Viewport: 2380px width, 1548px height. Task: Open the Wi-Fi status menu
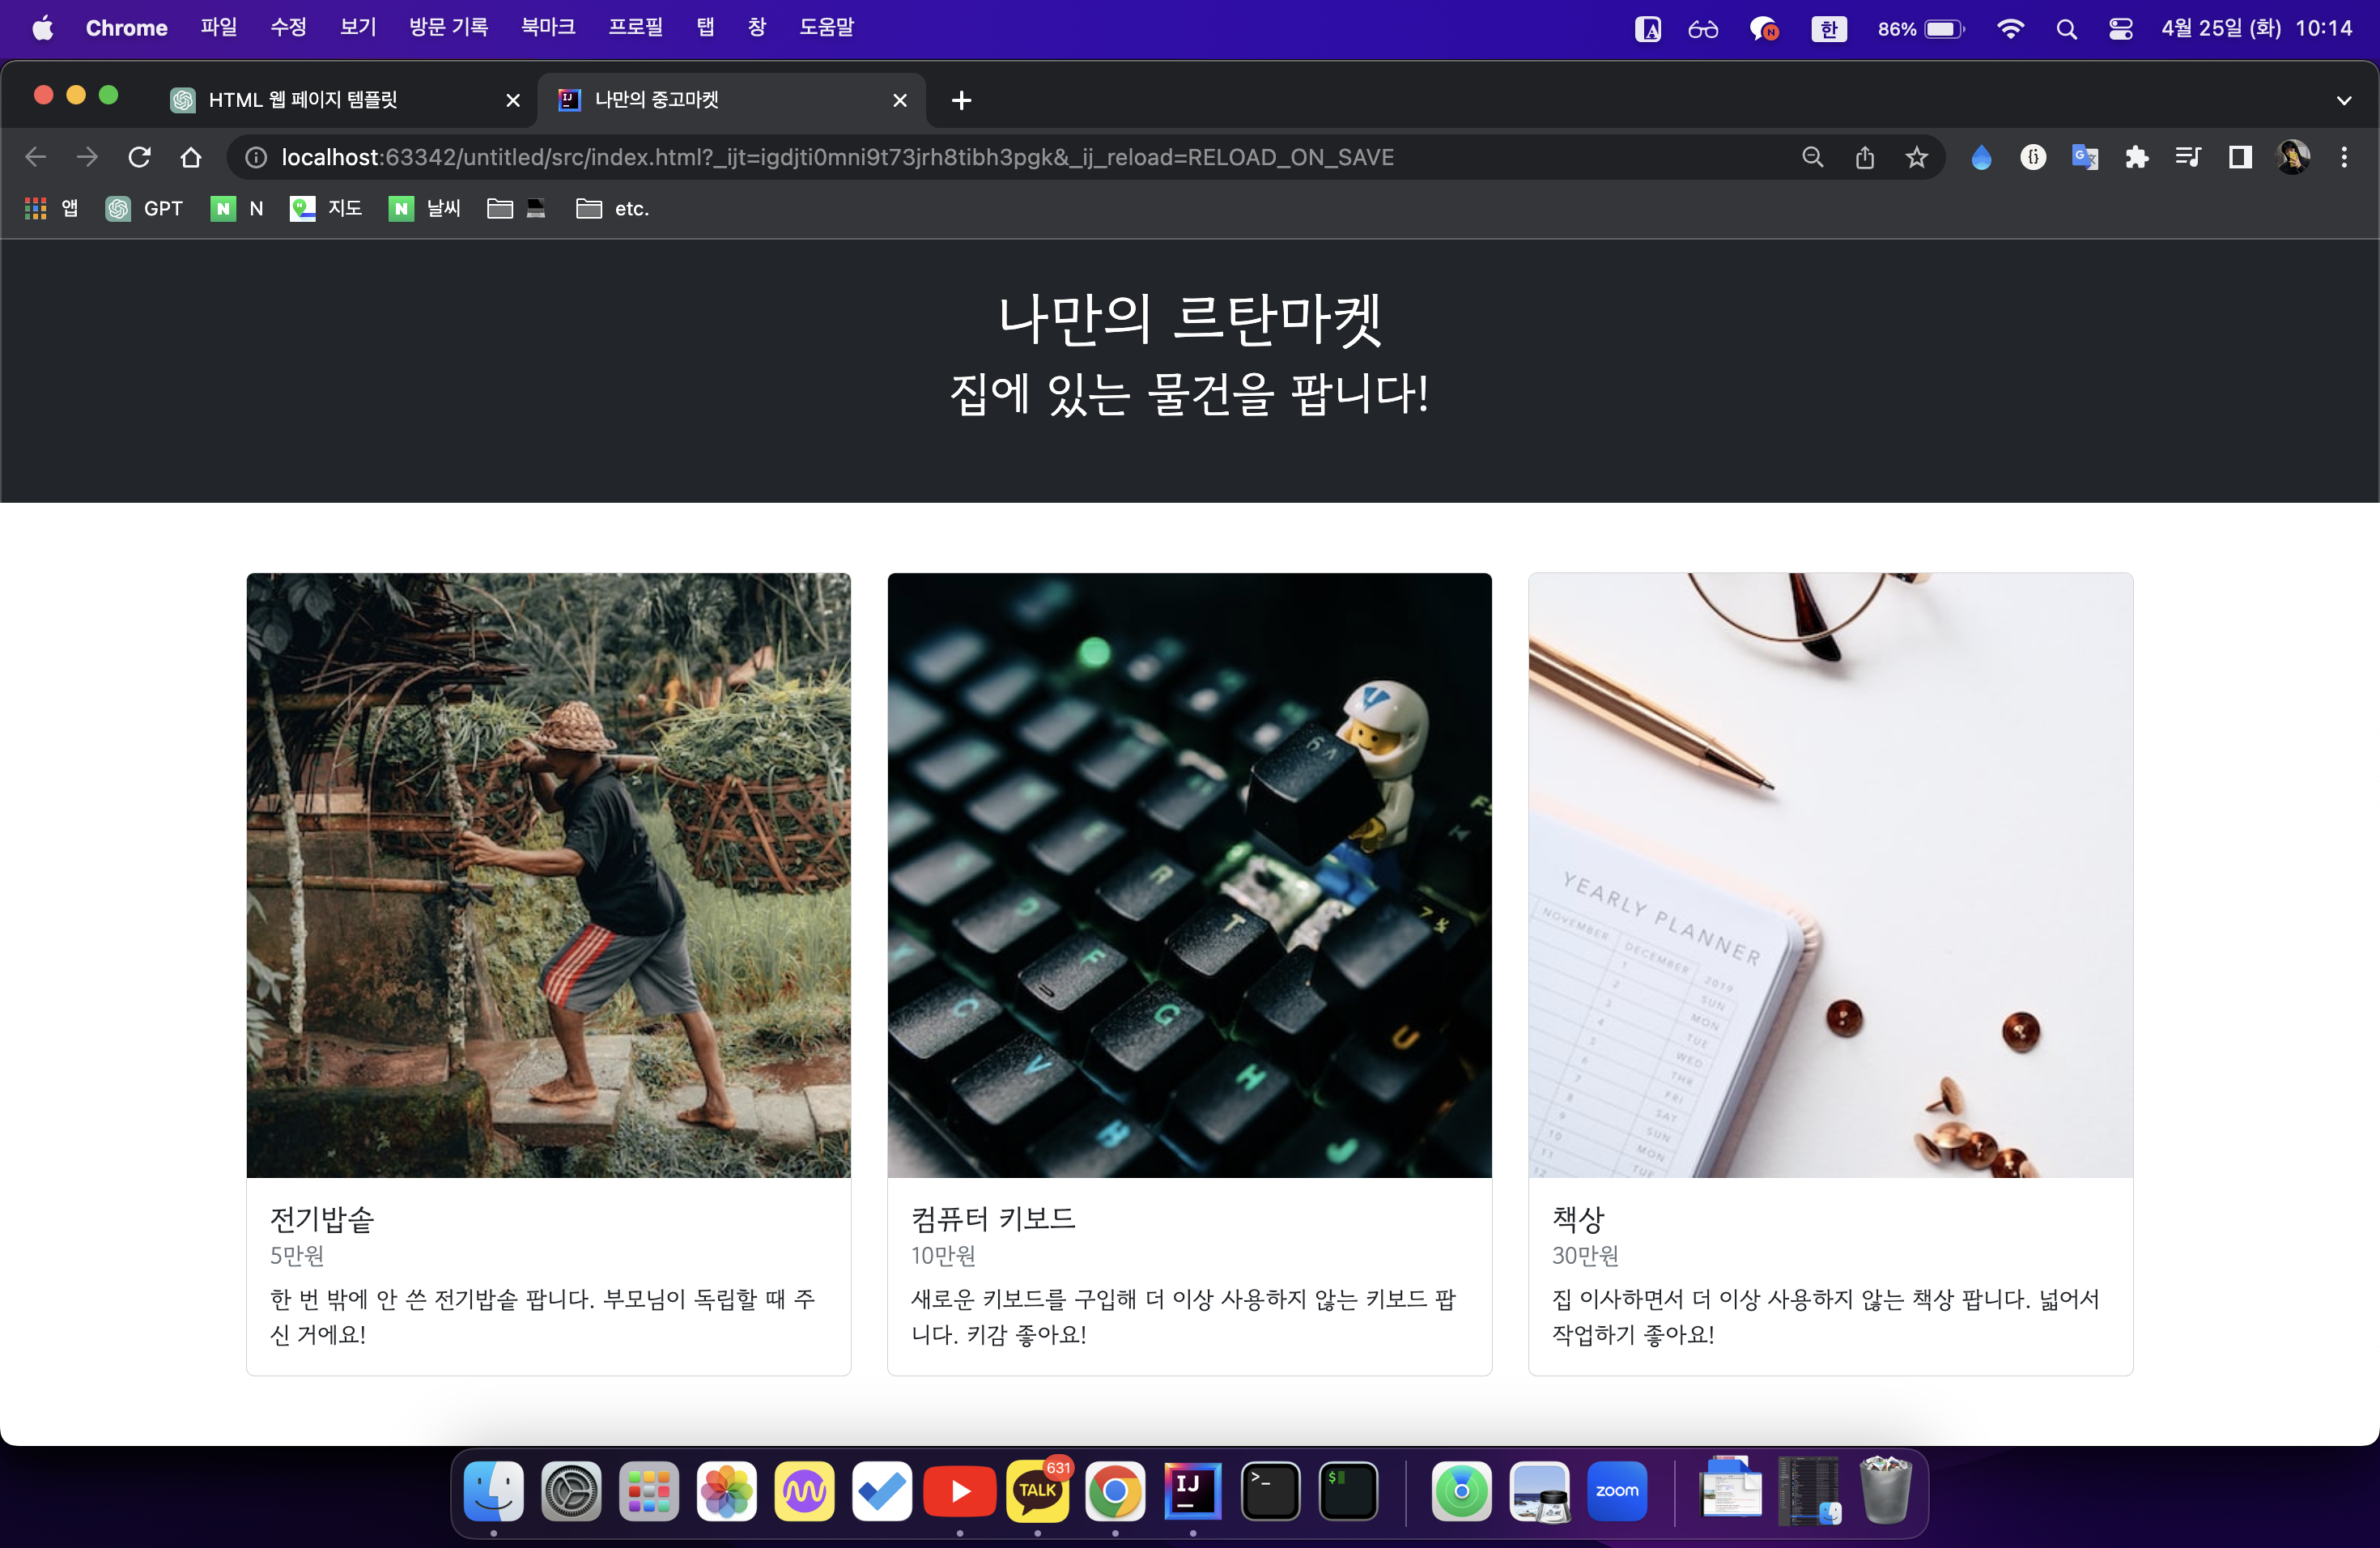2009,29
